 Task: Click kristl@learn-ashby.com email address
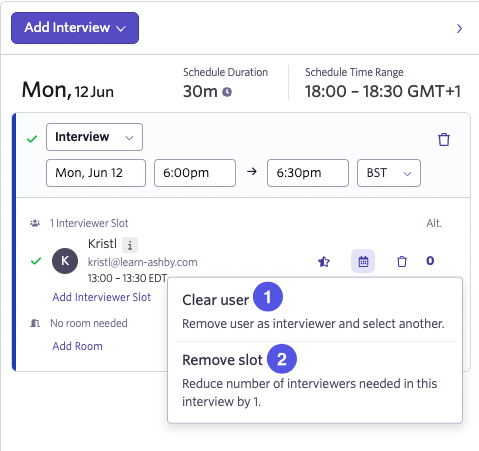click(142, 262)
